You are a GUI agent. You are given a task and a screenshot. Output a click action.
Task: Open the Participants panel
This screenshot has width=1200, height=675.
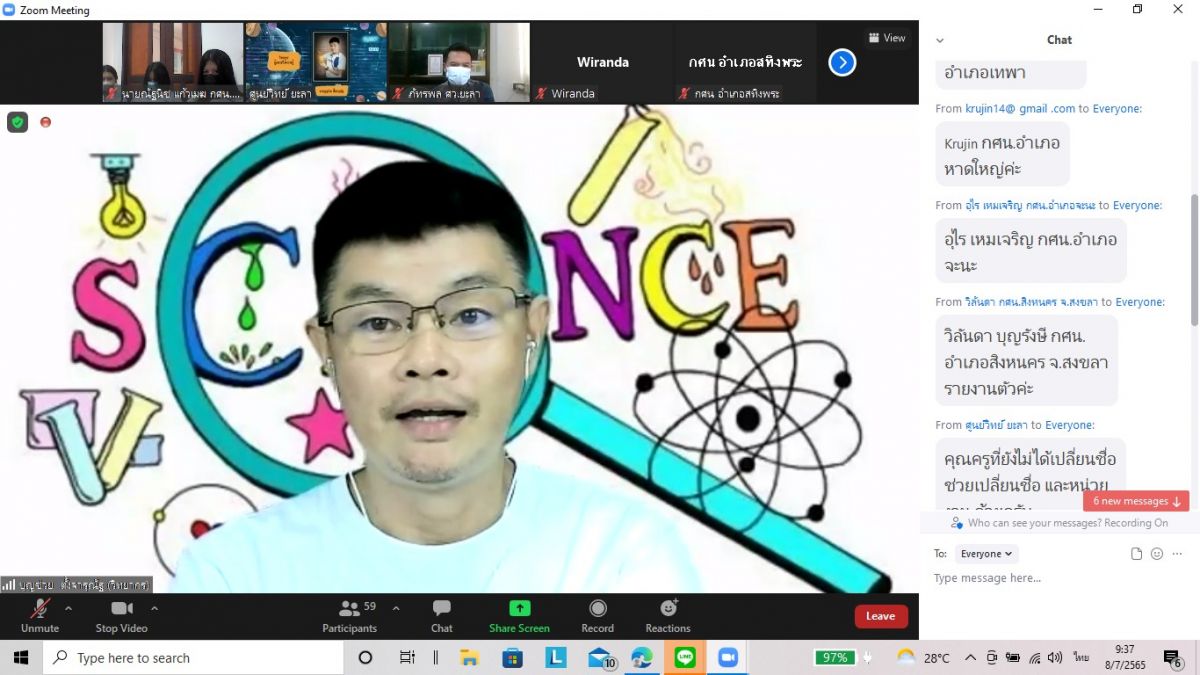350,615
